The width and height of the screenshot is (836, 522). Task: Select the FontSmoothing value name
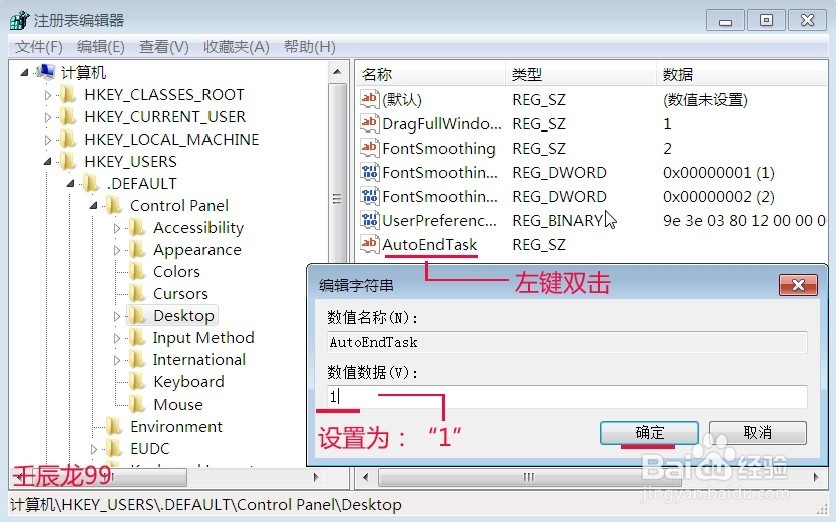pyautogui.click(x=439, y=148)
